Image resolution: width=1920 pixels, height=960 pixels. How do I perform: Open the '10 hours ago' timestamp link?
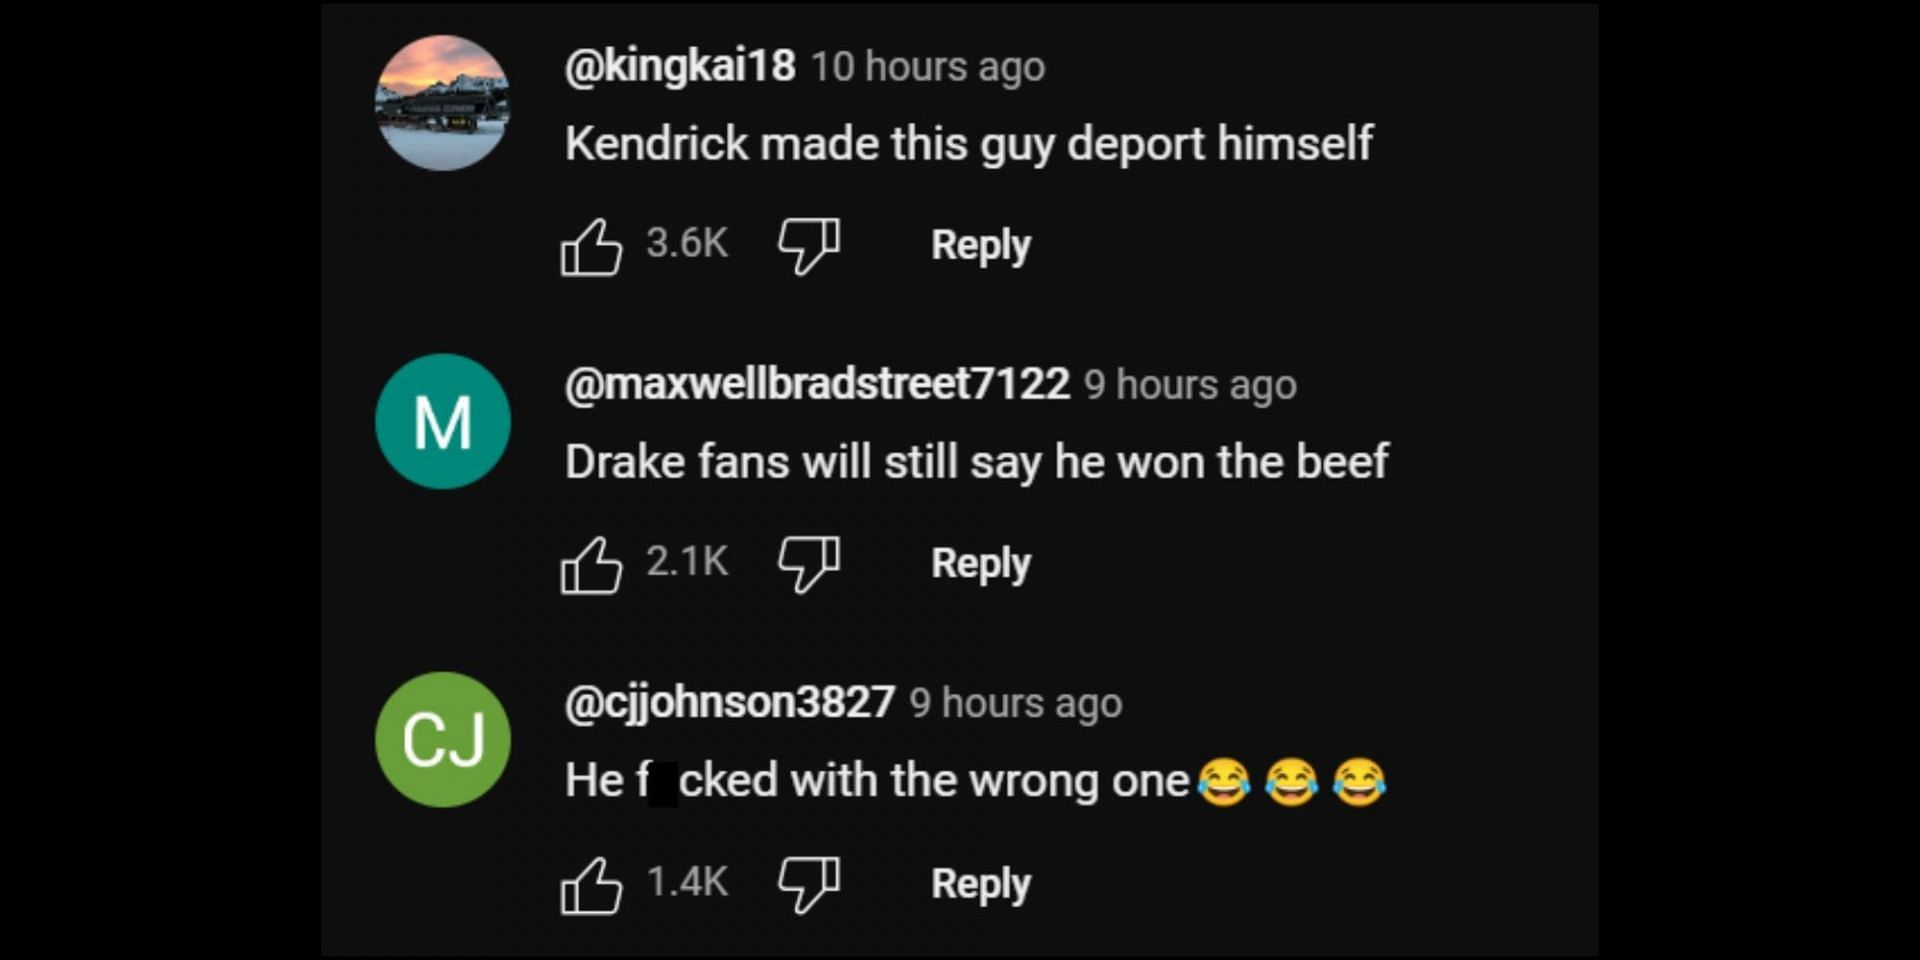pyautogui.click(x=927, y=68)
